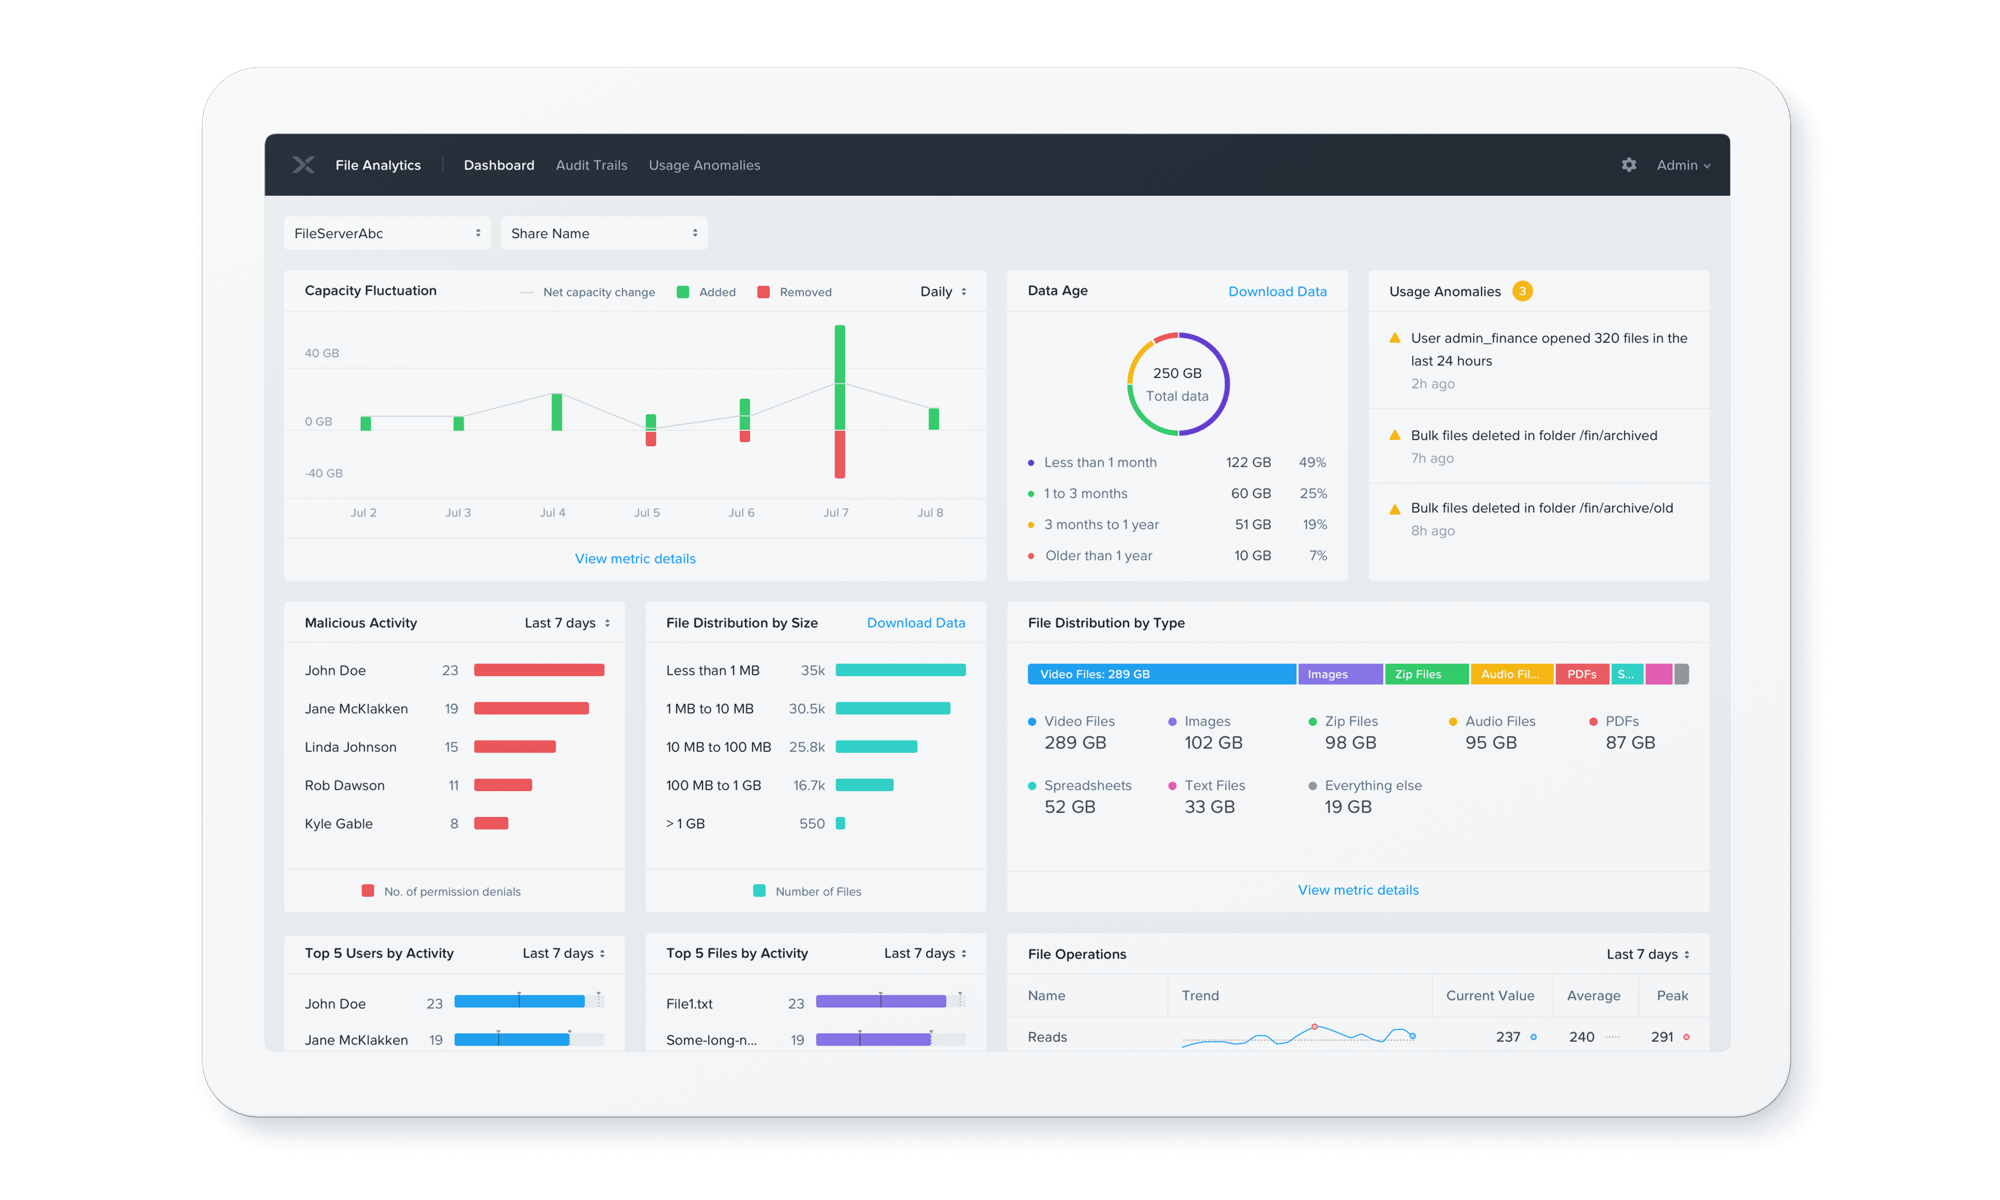Open the Usage Anomalies nav tab

[x=704, y=165]
